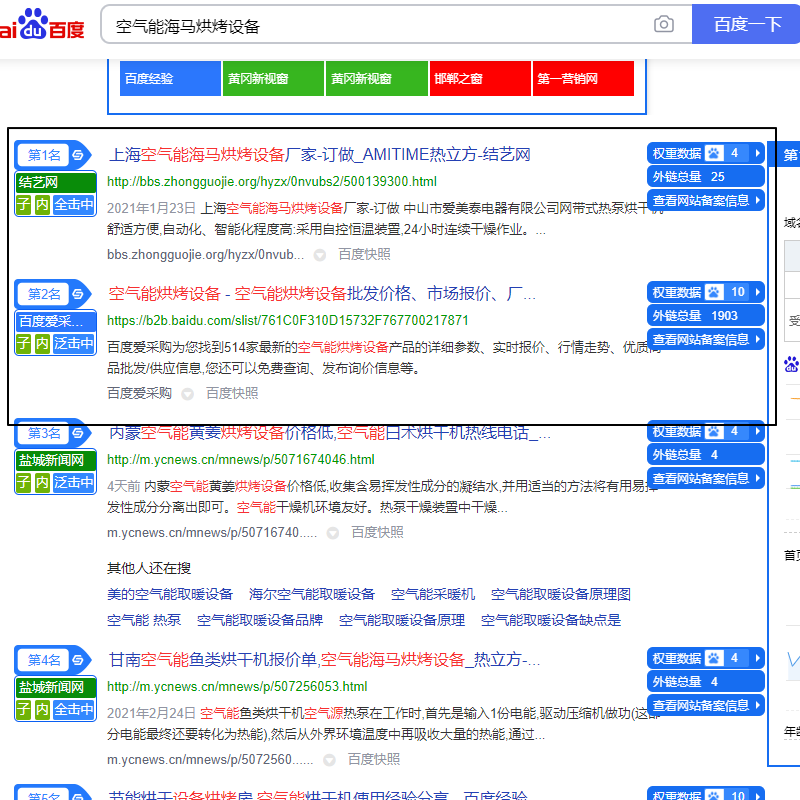Expand dropdown arrow beside m.ycnews.cn/mnews/p/5072560
This screenshot has width=800, height=800.
tap(330, 760)
